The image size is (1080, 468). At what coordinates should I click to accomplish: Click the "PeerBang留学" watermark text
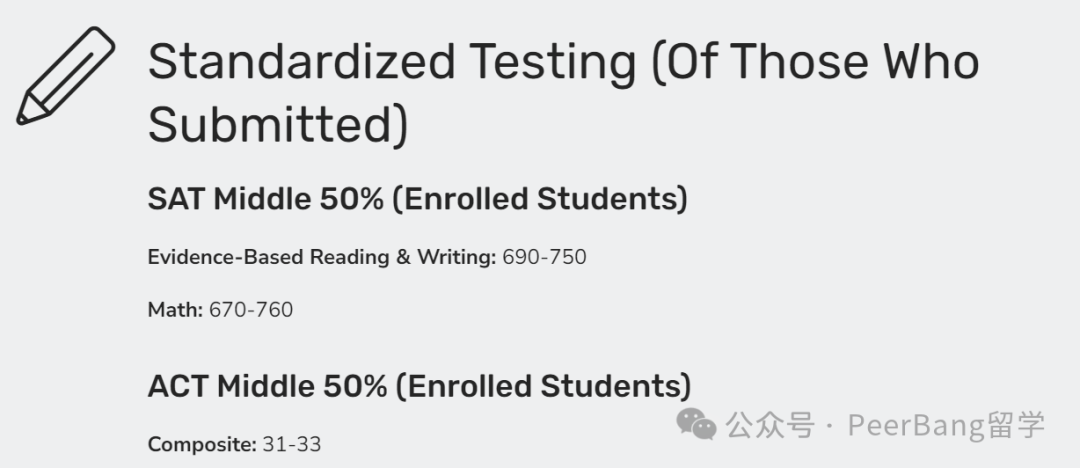coord(947,425)
